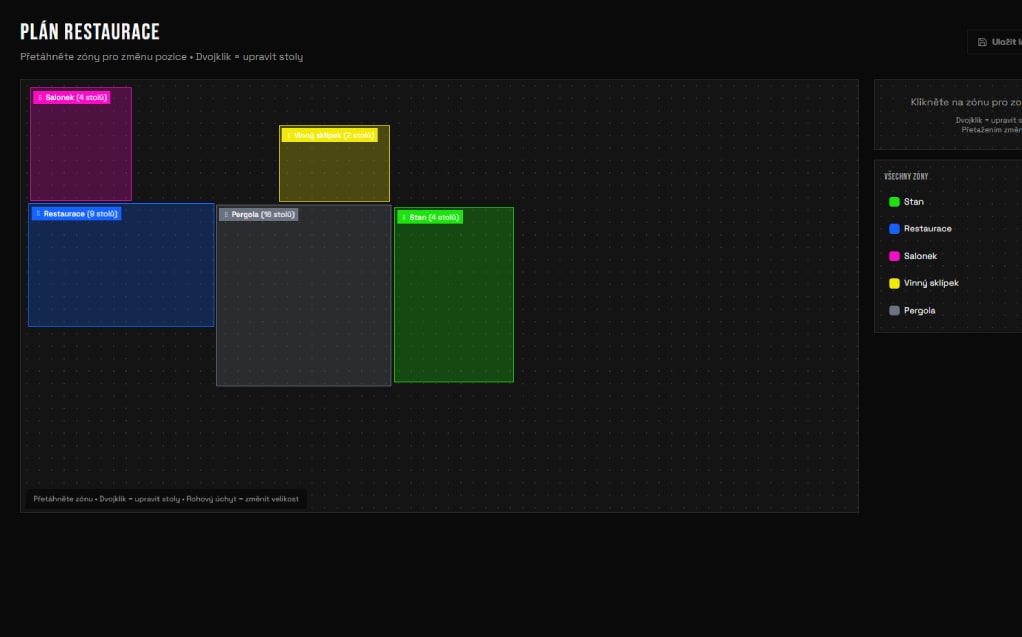The width and height of the screenshot is (1022, 637).
Task: Choose Pergola in the Všechny zóny list
Action: [919, 311]
